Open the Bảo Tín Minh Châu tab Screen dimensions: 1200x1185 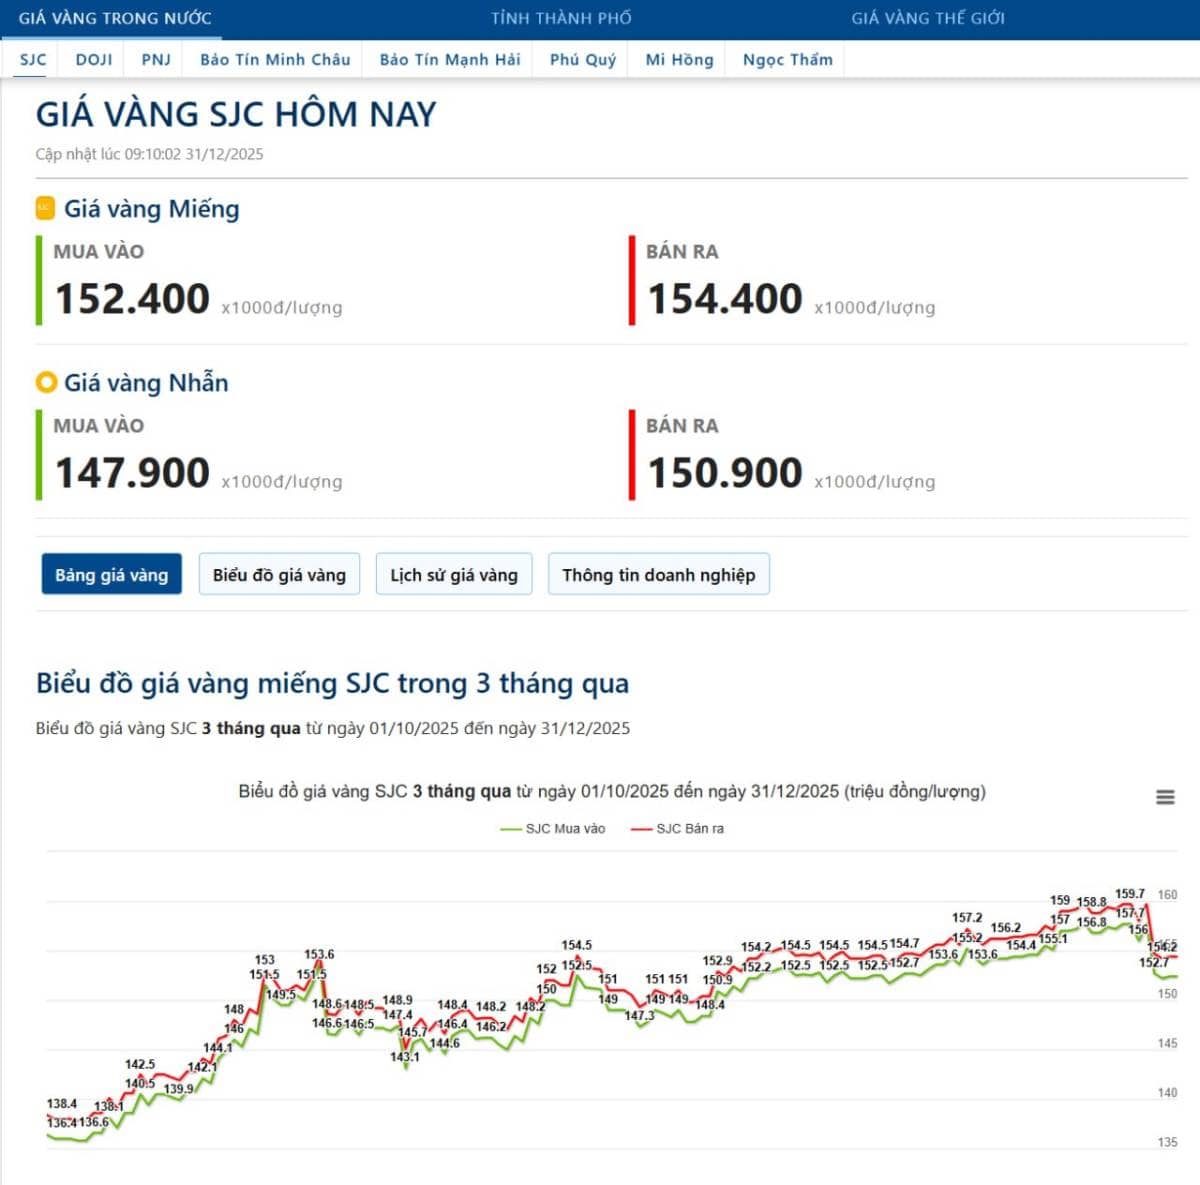(x=275, y=59)
